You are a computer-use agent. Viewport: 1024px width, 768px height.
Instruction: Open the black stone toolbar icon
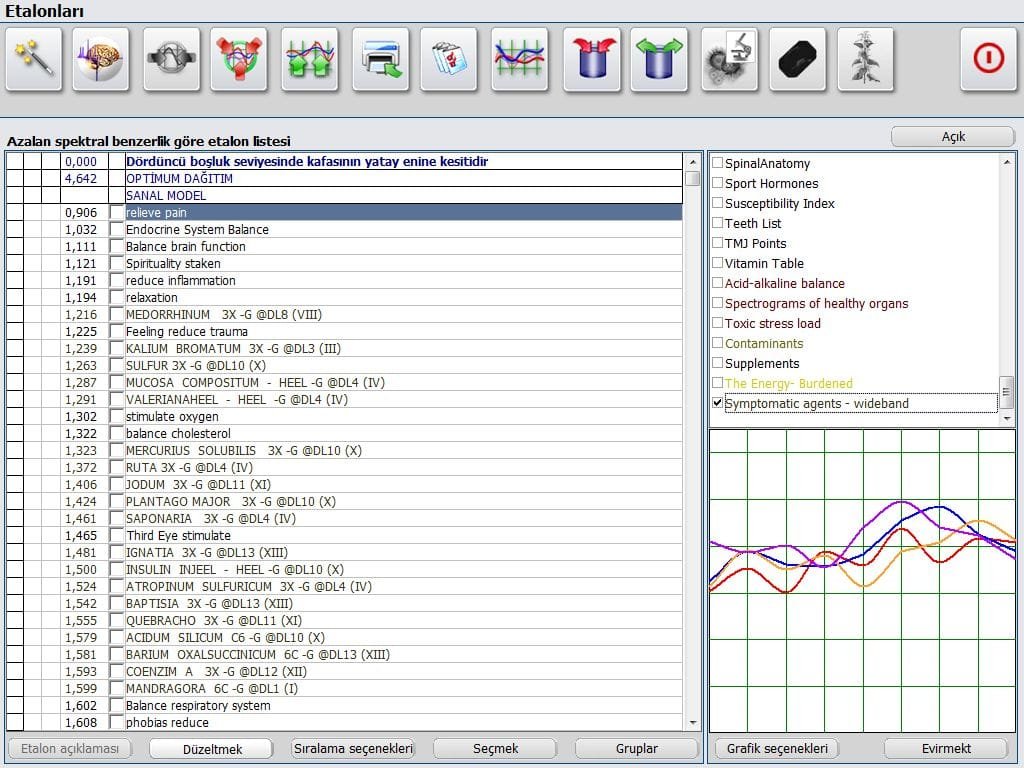pos(797,59)
